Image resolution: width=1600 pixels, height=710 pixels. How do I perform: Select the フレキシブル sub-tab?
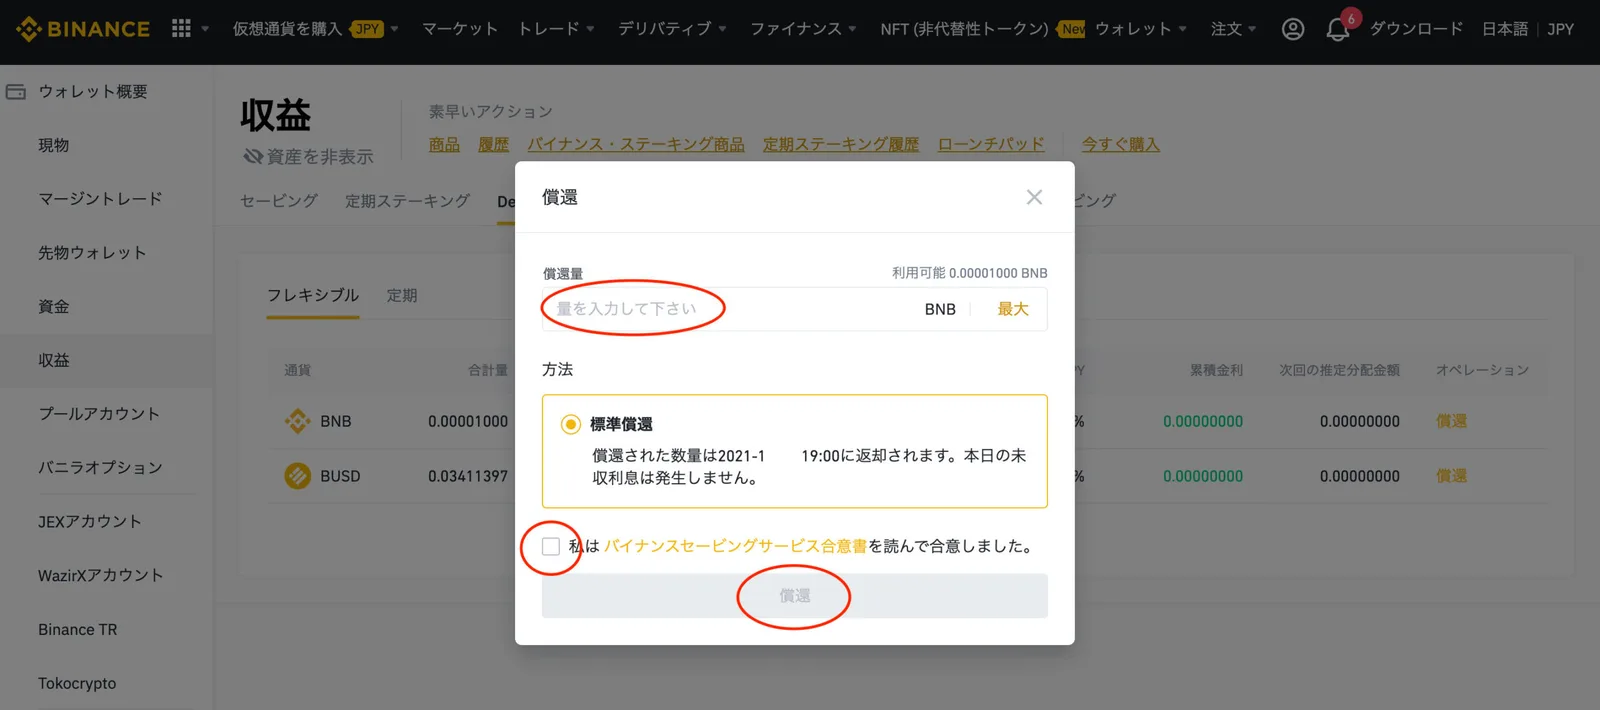(313, 295)
